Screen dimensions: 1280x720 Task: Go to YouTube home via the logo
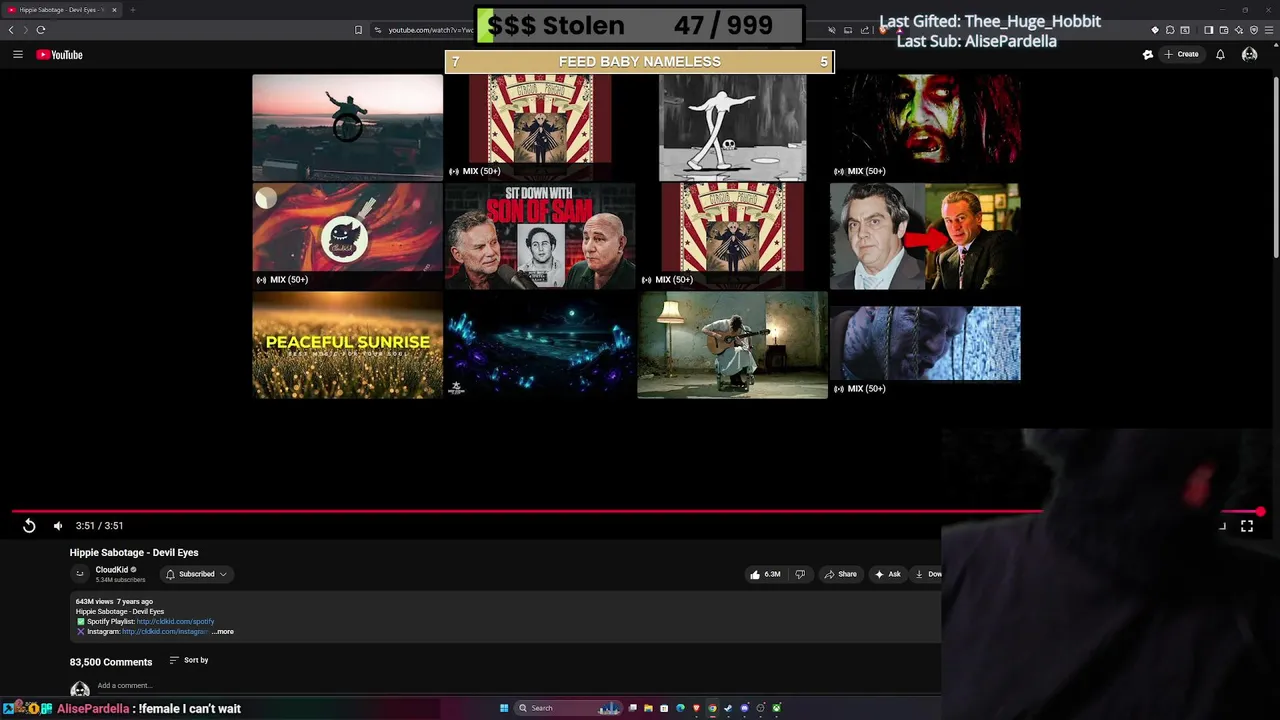point(59,54)
